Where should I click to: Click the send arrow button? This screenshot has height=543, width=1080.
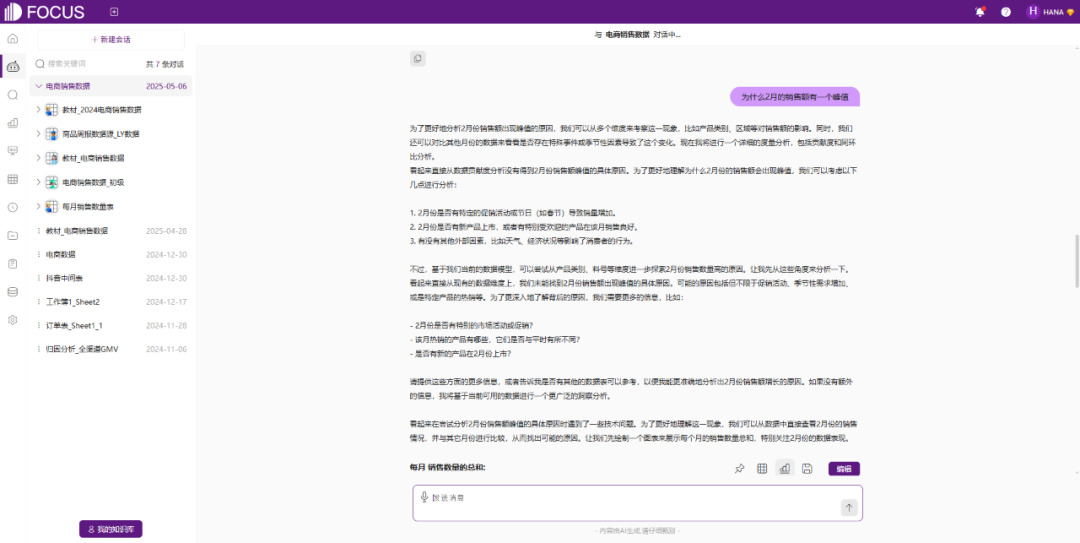(x=849, y=508)
